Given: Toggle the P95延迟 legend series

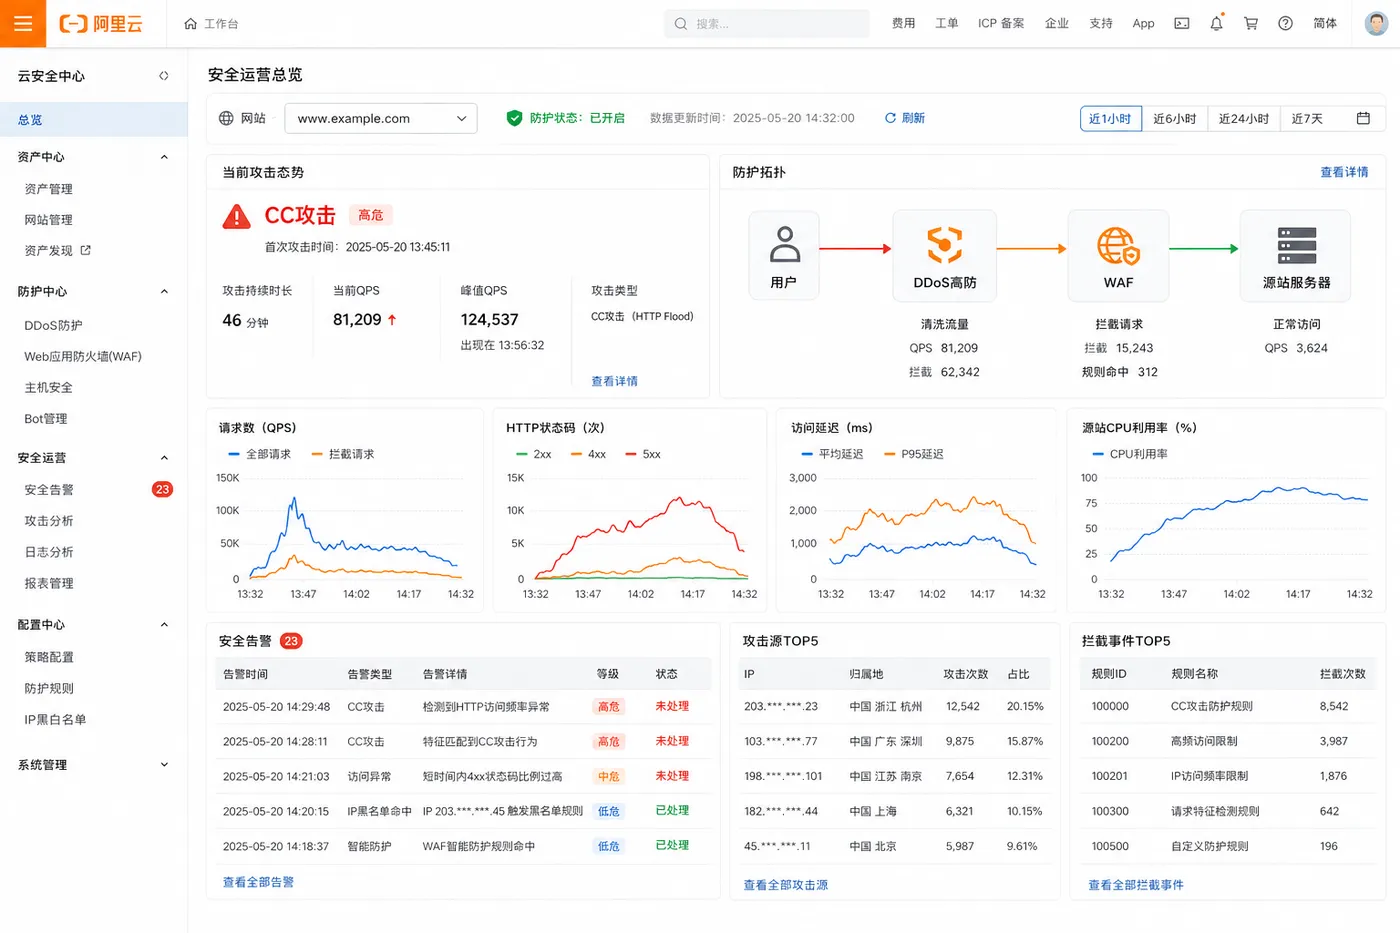Looking at the screenshot, I should (x=916, y=454).
